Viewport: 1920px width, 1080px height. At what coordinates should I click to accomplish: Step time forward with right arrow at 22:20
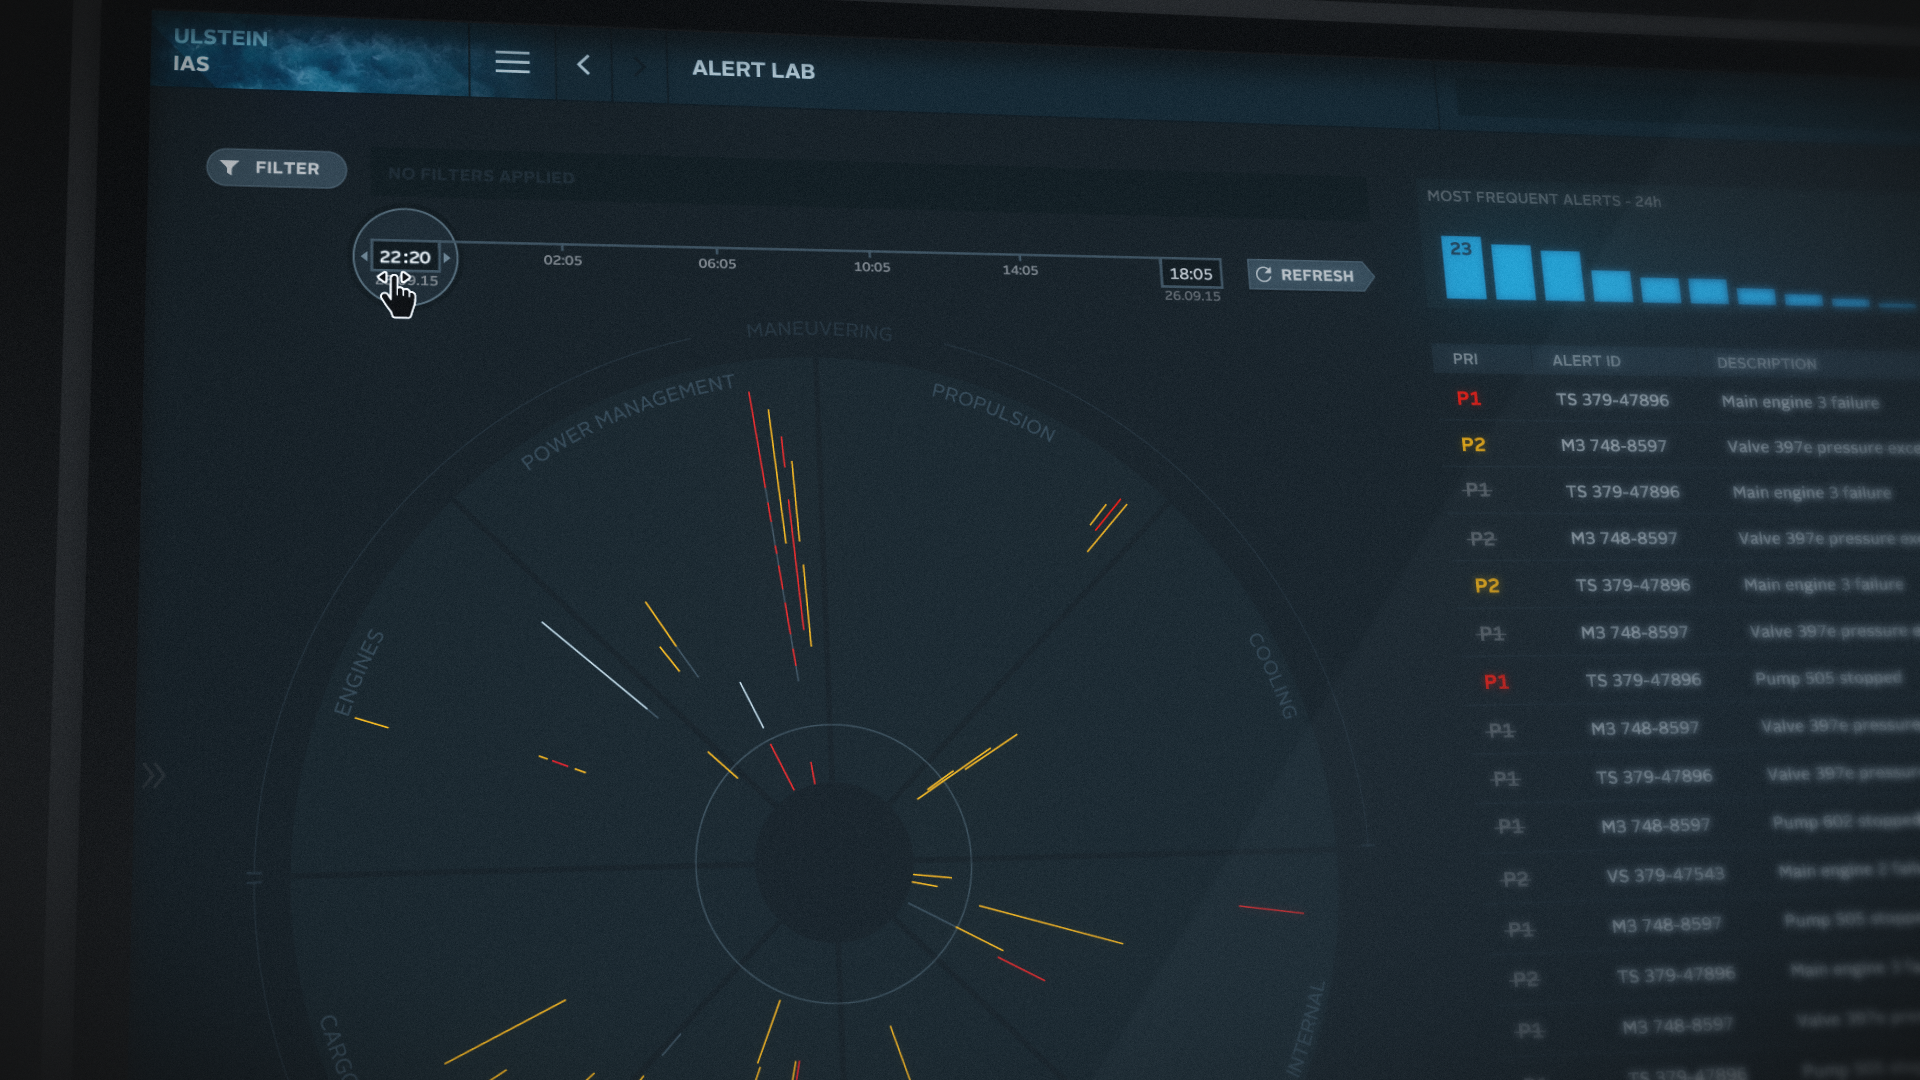tap(447, 258)
